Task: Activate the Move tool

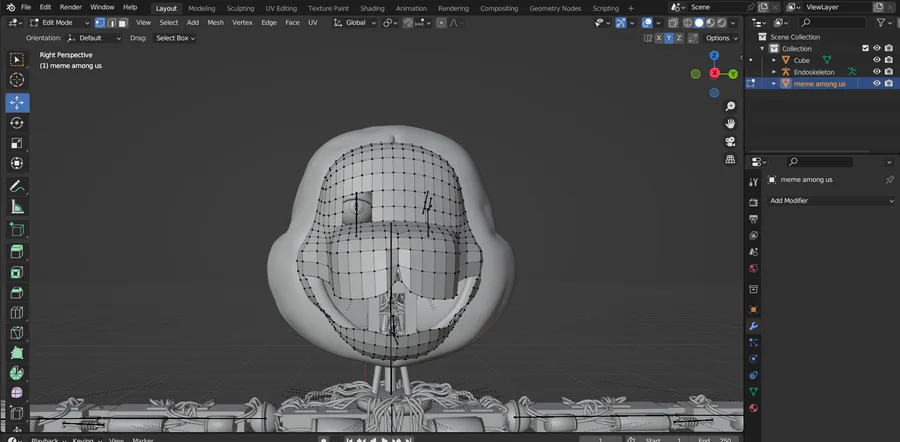Action: 17,103
